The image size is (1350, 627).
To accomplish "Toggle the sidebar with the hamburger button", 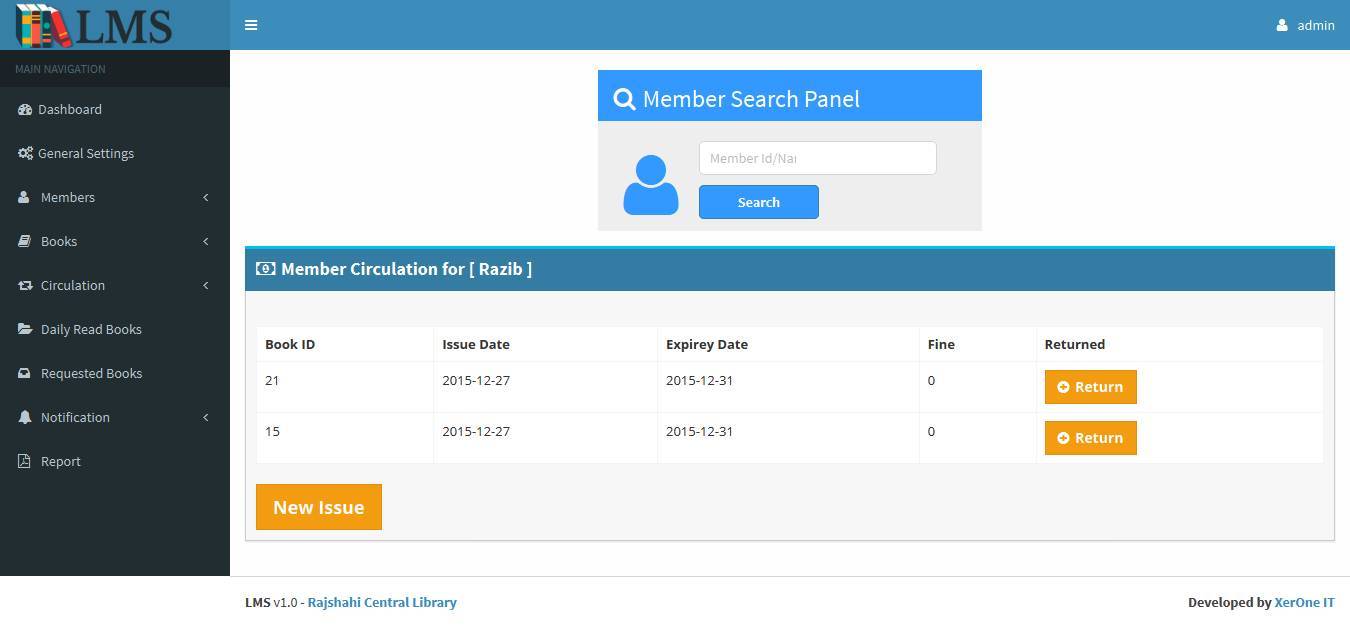I will pos(251,25).
